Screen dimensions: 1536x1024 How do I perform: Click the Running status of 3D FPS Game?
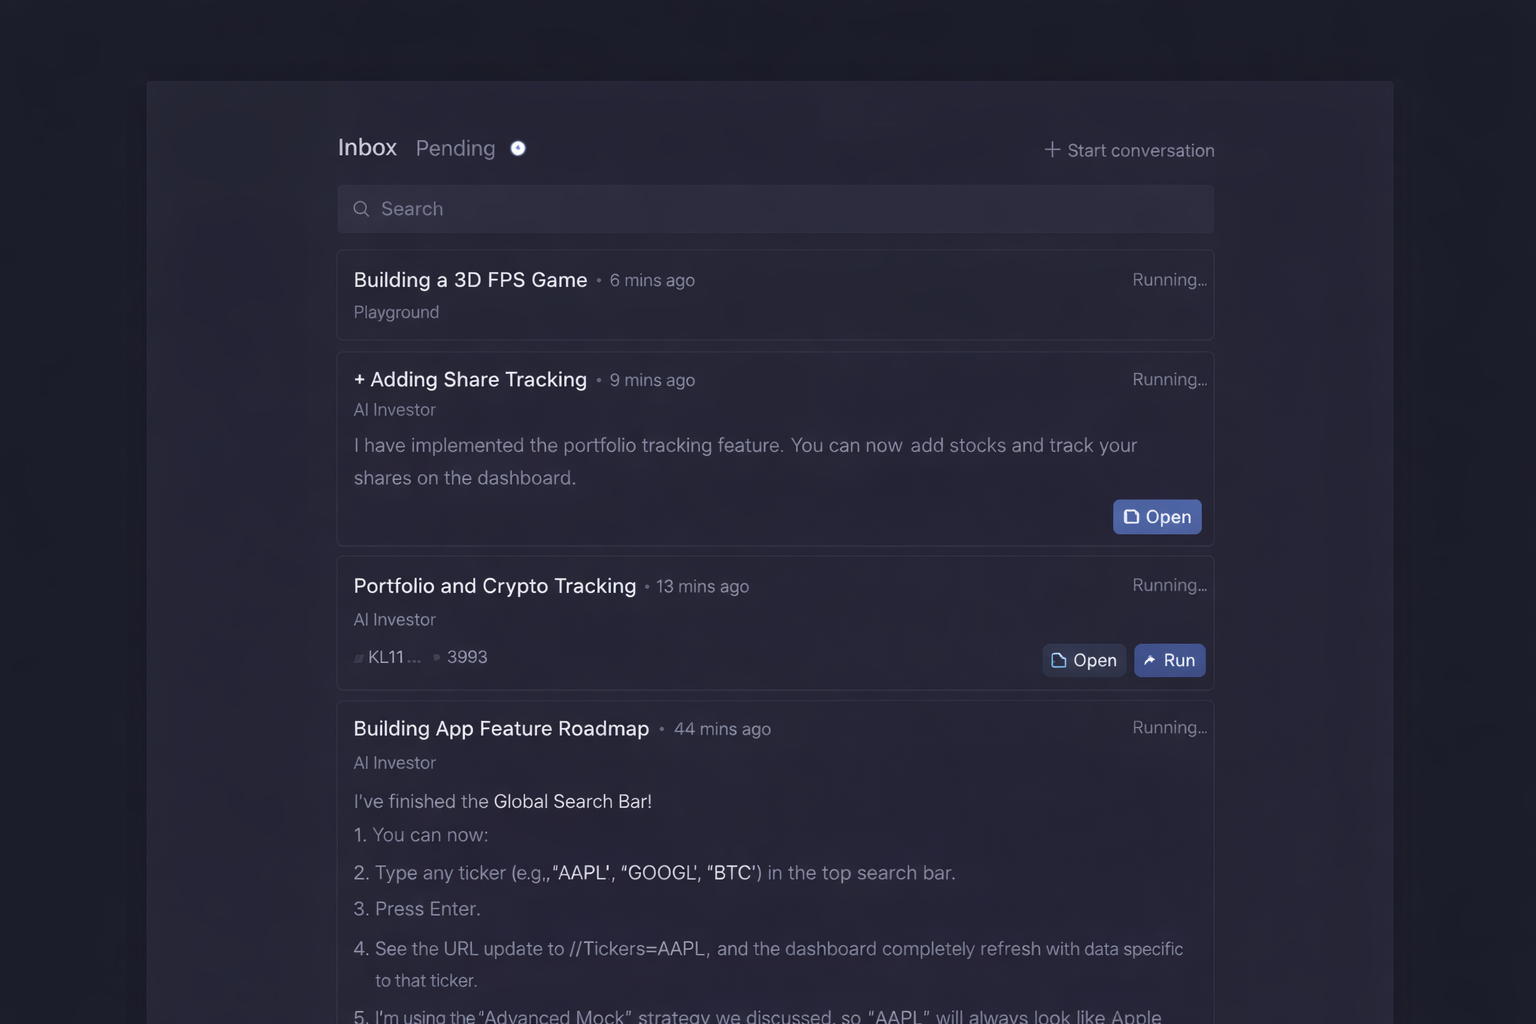pos(1168,280)
